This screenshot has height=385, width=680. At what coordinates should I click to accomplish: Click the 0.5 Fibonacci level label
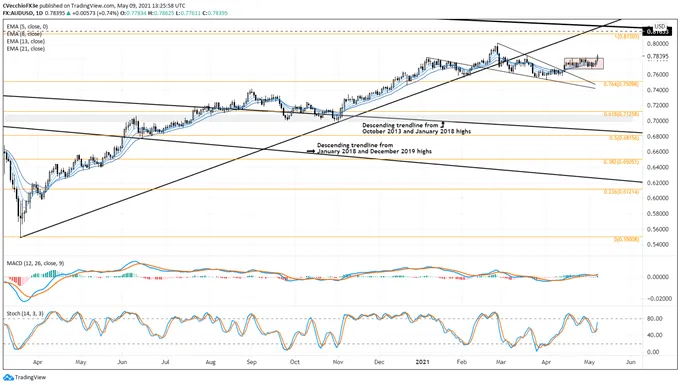coord(624,138)
